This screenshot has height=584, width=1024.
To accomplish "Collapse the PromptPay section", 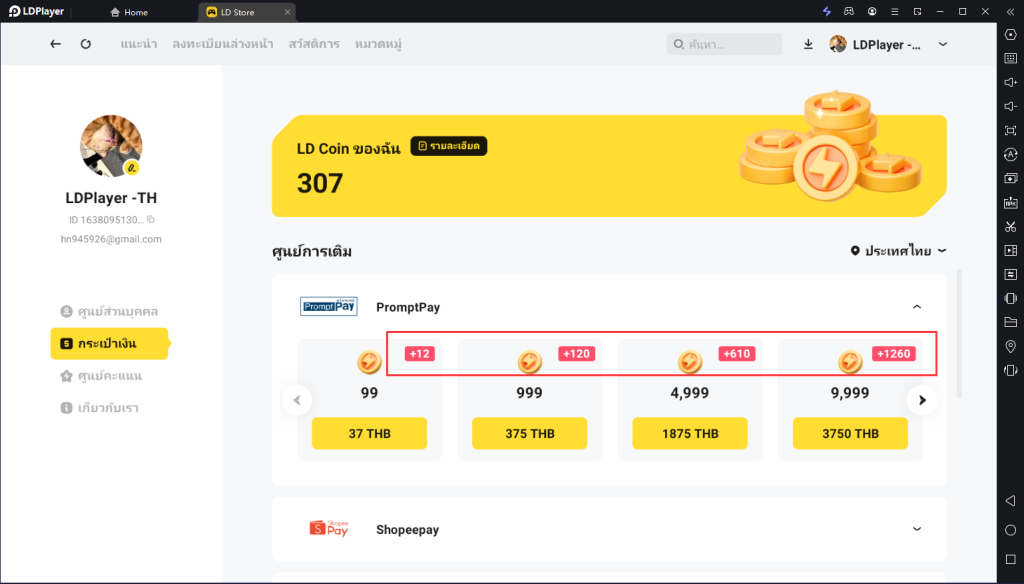I will coord(917,306).
